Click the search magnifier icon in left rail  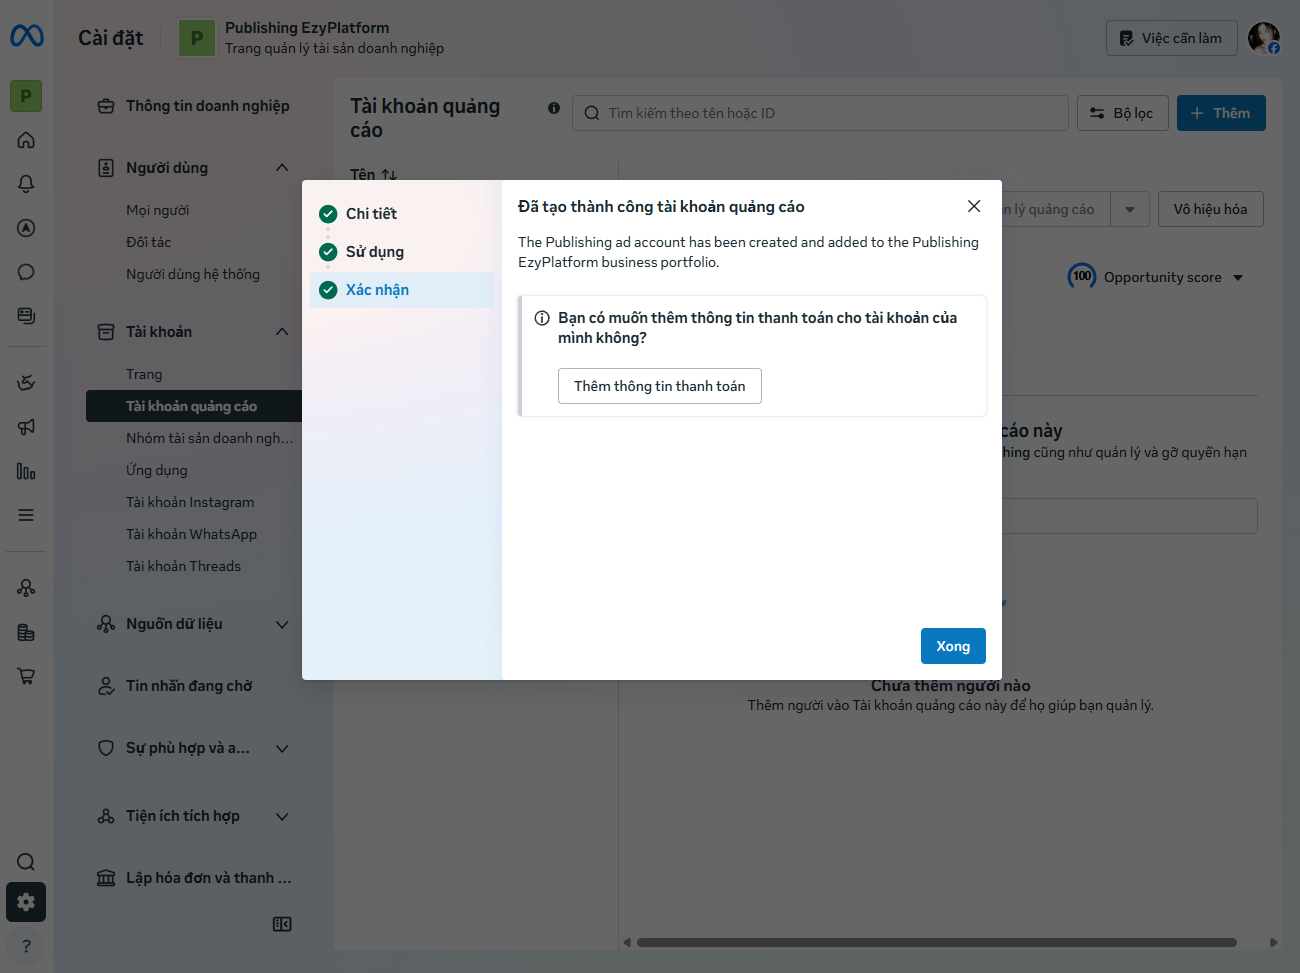pos(26,862)
